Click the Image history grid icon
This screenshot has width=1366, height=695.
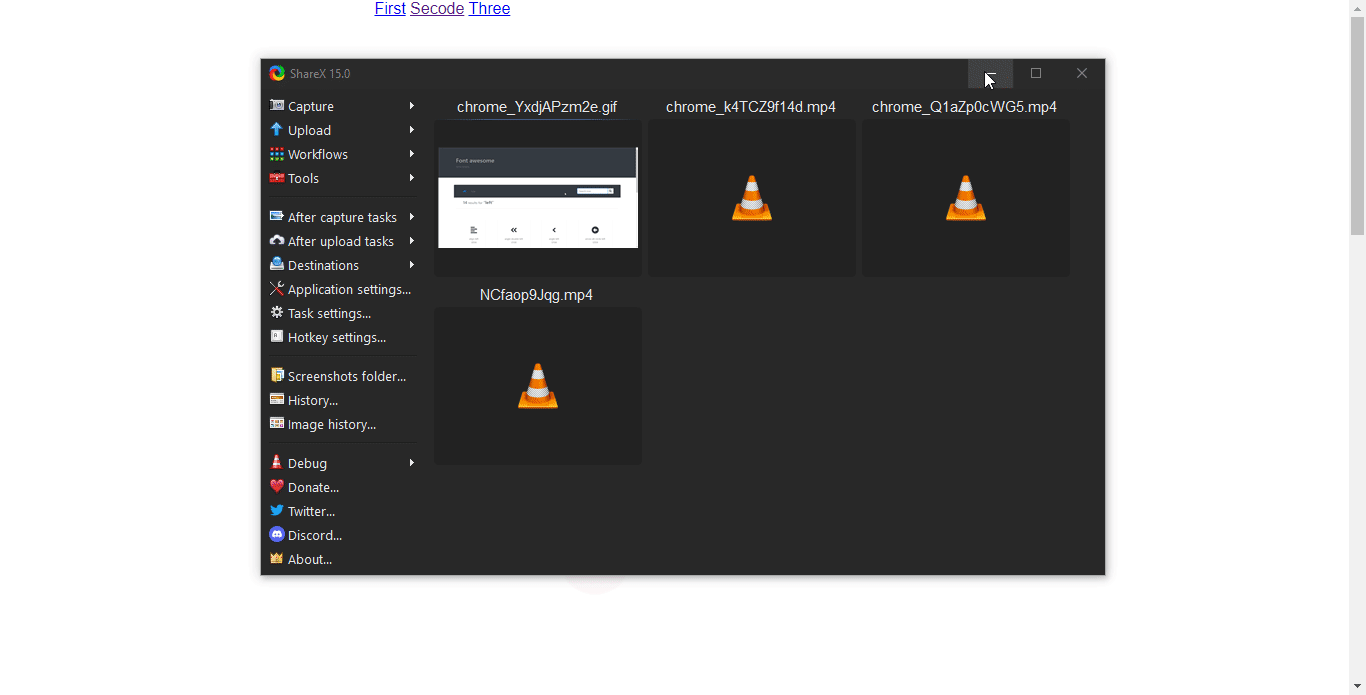(277, 424)
